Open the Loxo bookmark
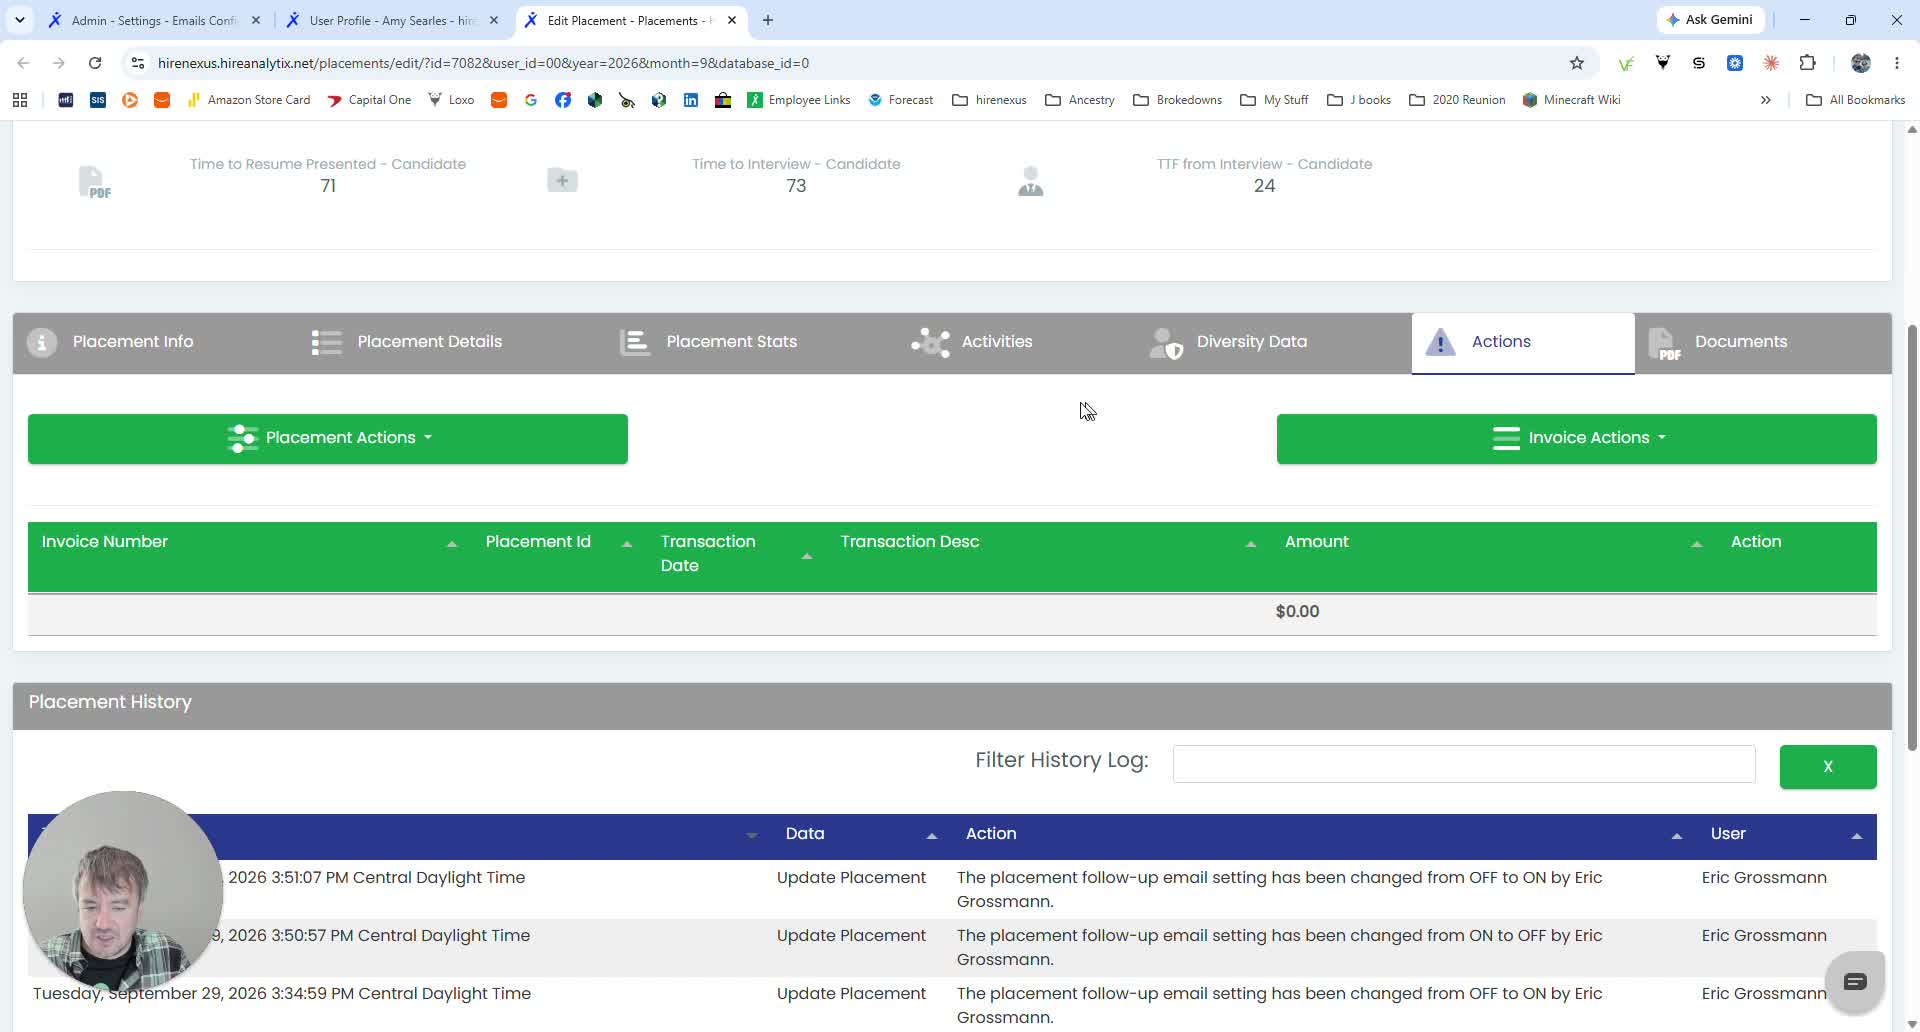1920x1032 pixels. click(x=451, y=100)
